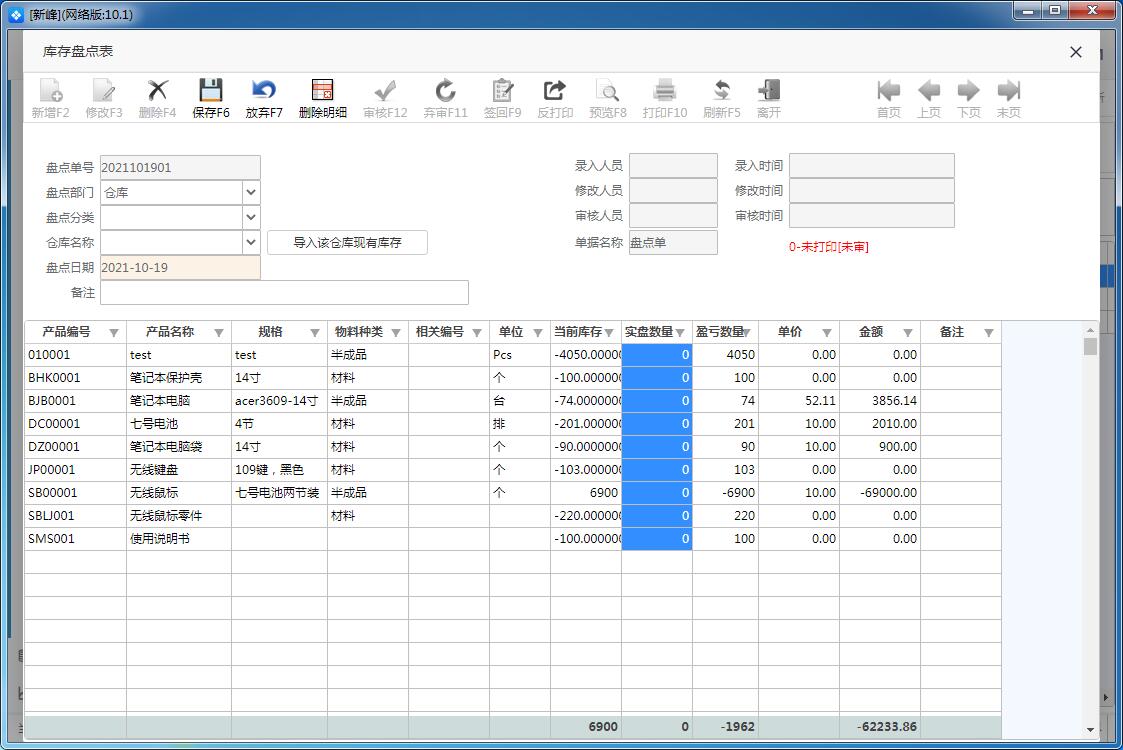Click the 反打印 icon

click(555, 91)
